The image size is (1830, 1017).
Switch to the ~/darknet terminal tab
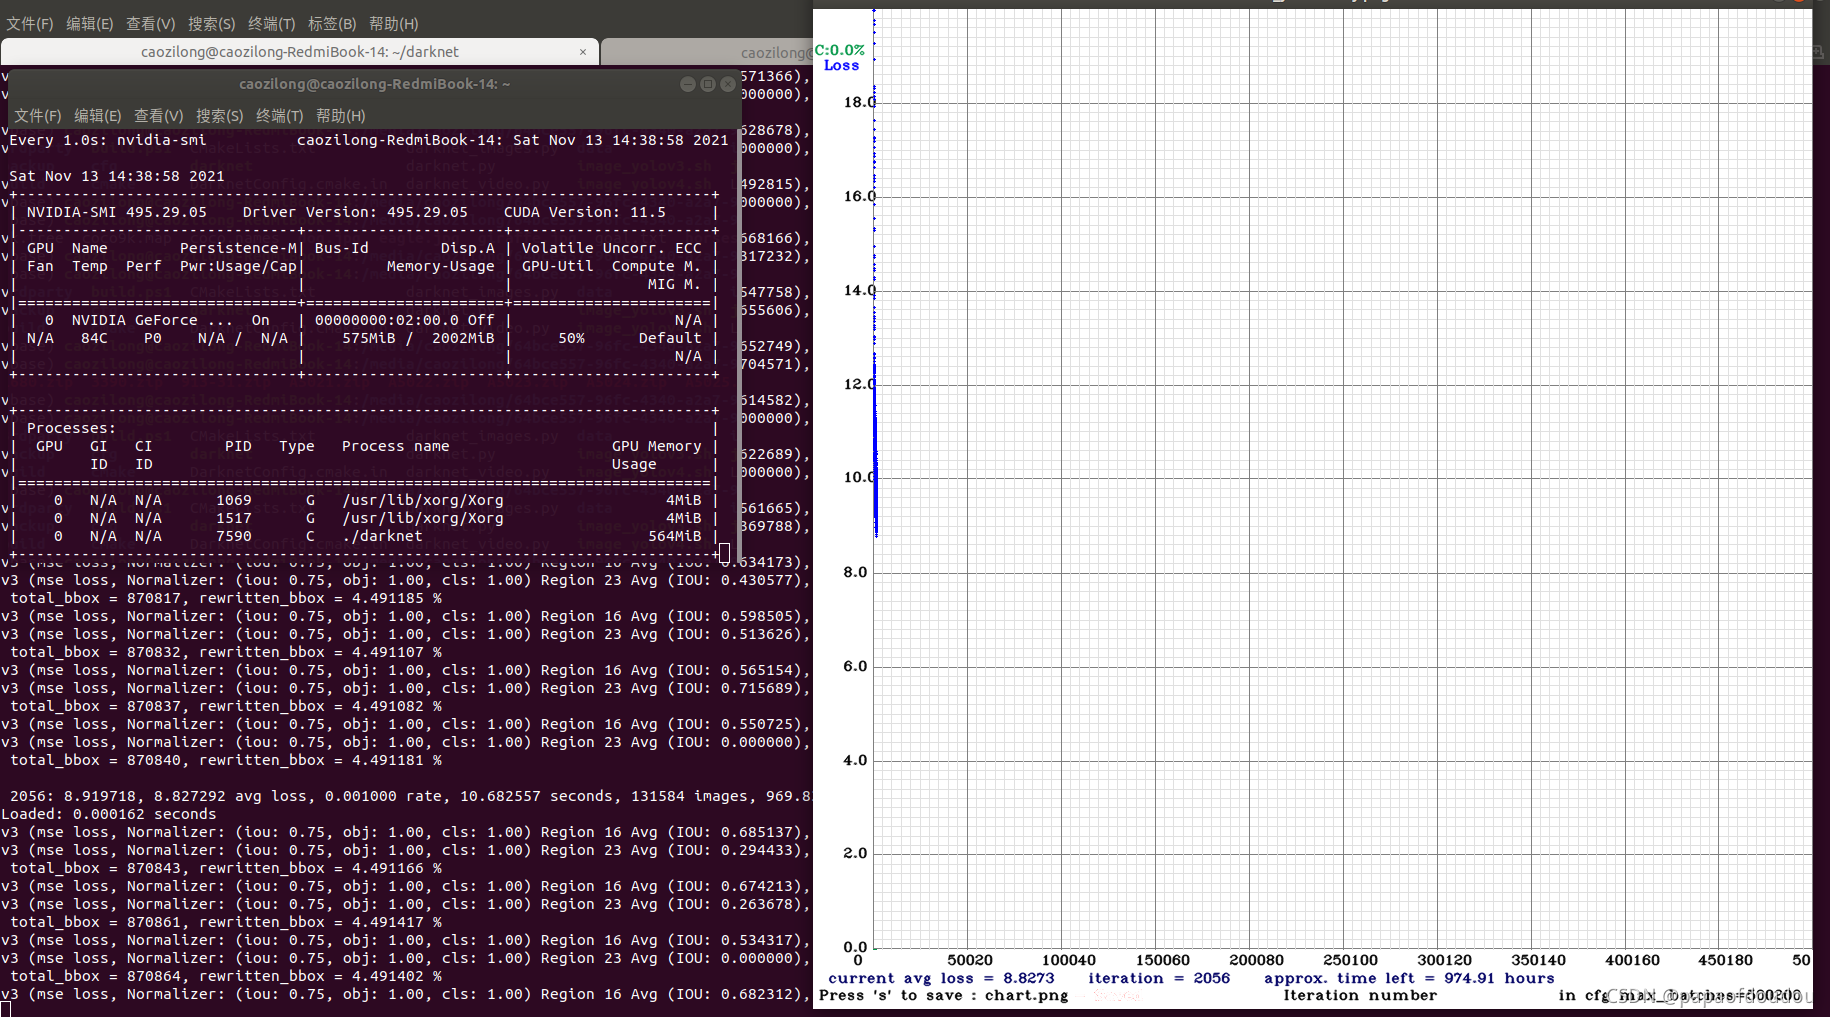click(x=300, y=52)
